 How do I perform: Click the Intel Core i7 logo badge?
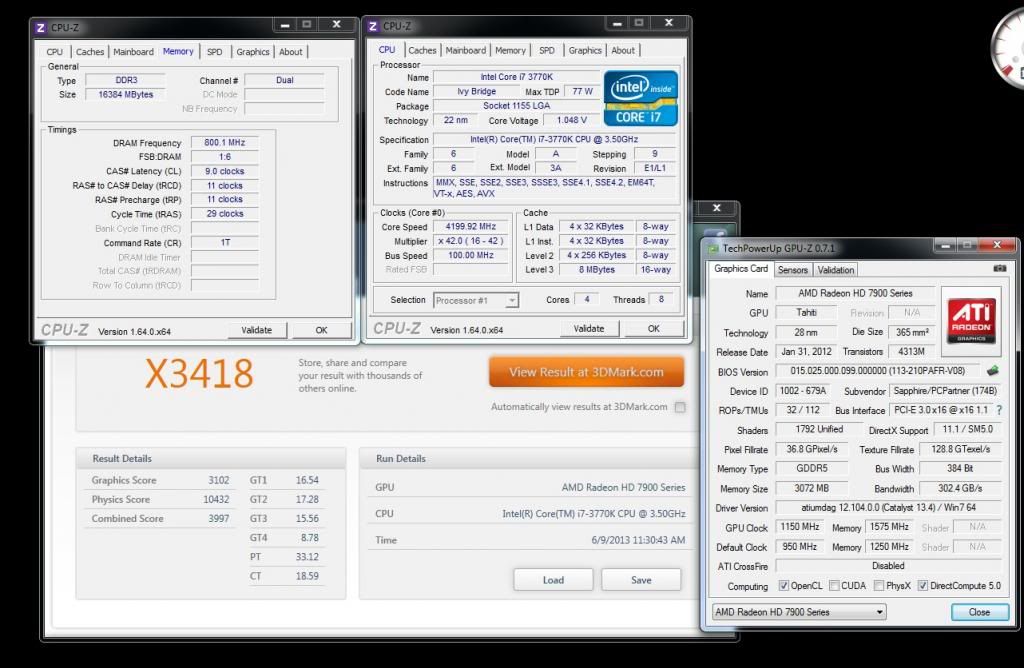click(641, 98)
